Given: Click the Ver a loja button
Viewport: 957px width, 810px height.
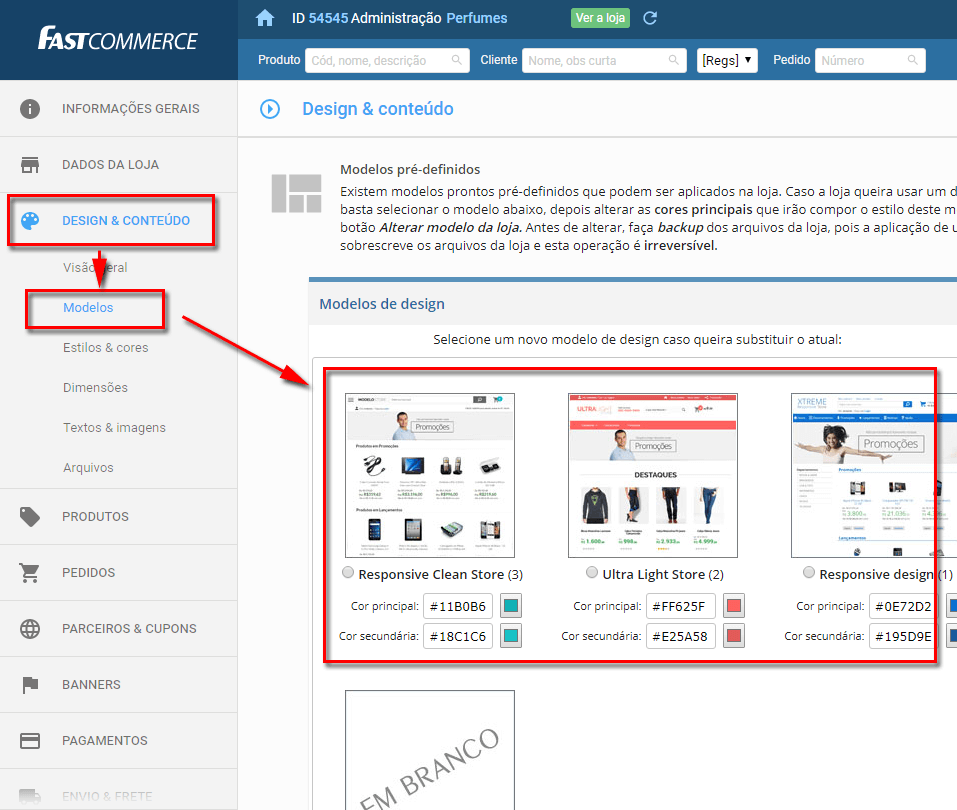Looking at the screenshot, I should pos(600,18).
